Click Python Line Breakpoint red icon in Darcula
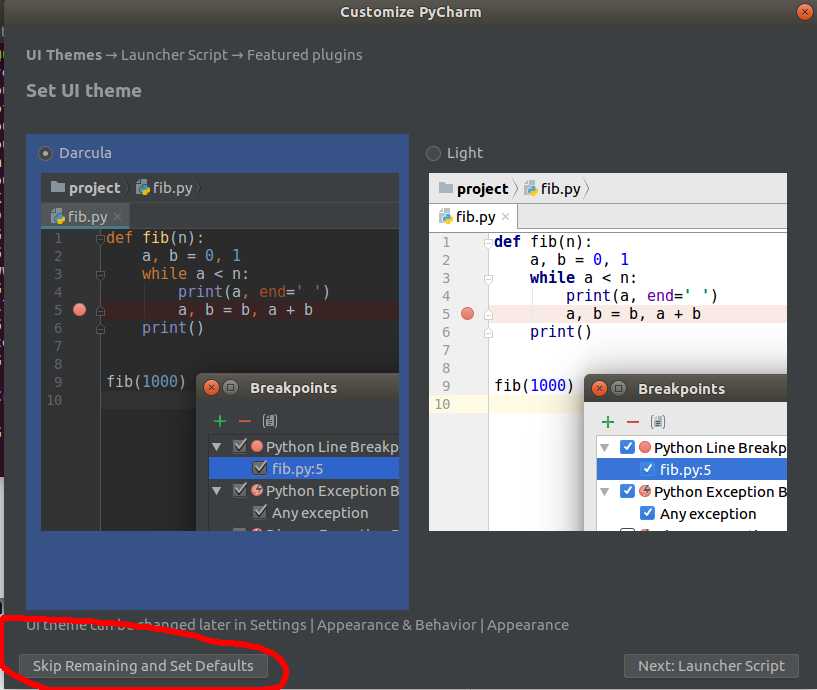This screenshot has width=817, height=690. (256, 447)
